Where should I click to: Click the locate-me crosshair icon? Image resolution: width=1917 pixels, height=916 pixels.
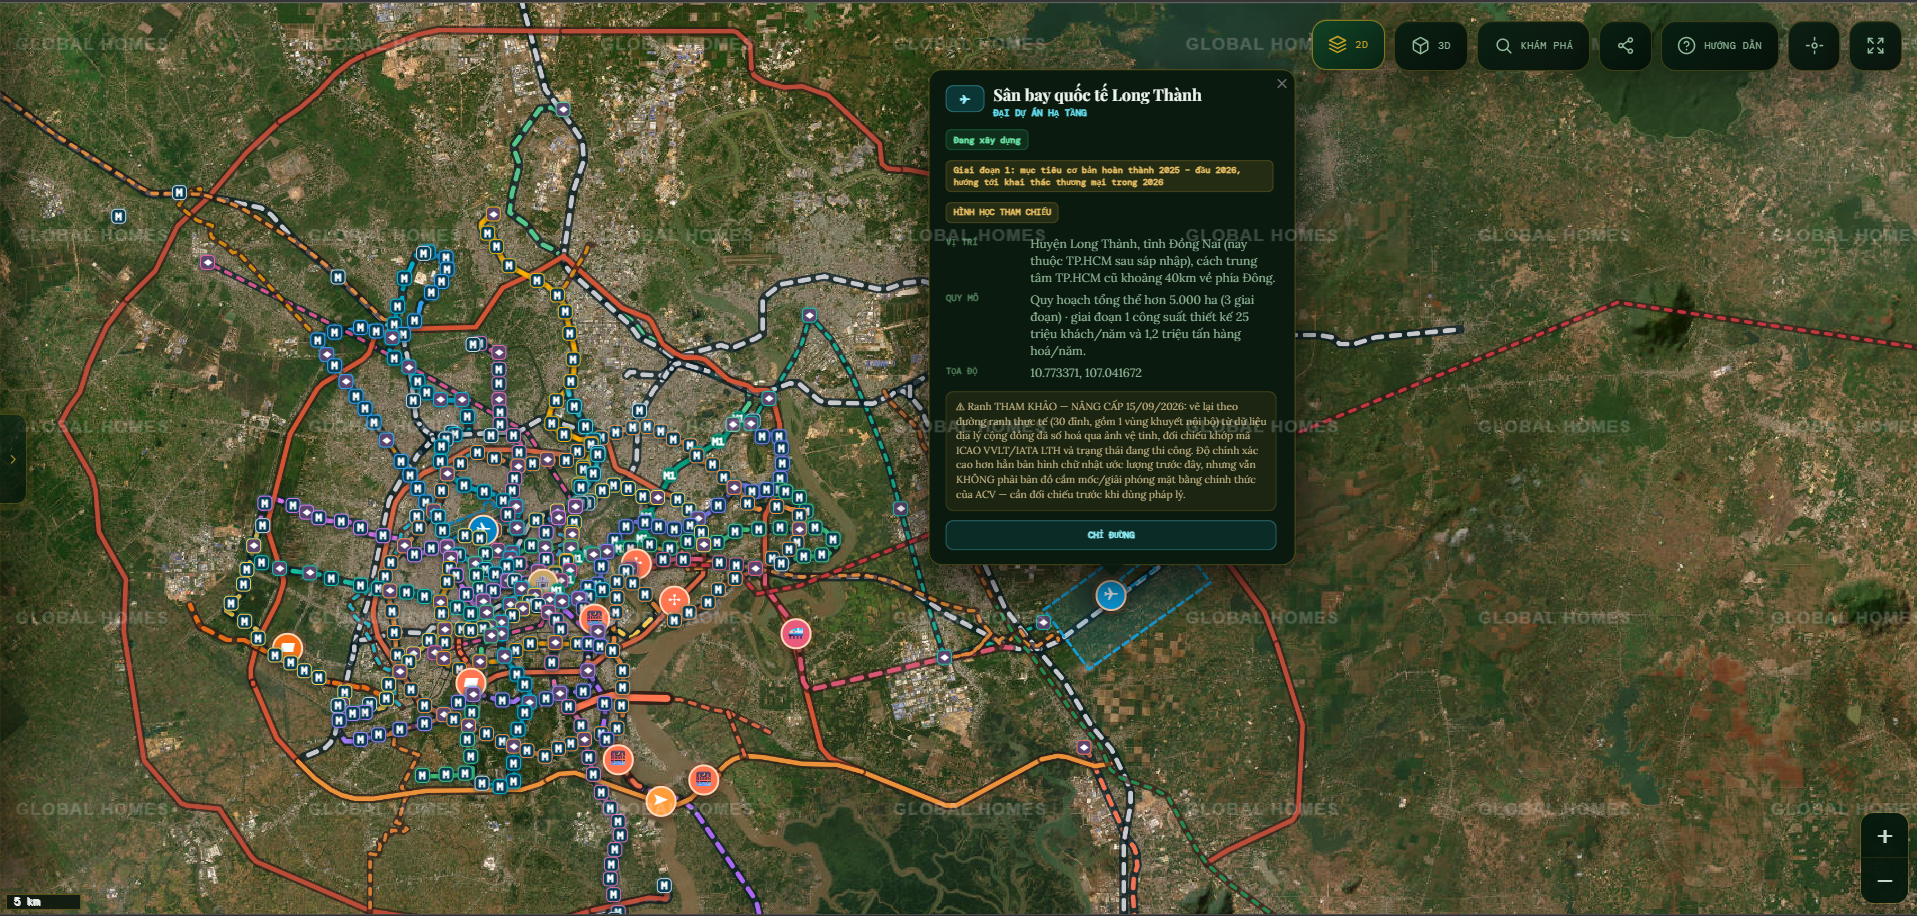point(1814,45)
